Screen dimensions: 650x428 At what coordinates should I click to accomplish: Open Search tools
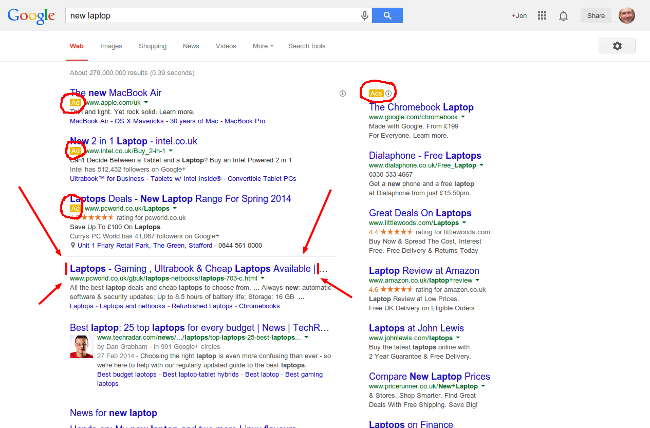coord(307,46)
